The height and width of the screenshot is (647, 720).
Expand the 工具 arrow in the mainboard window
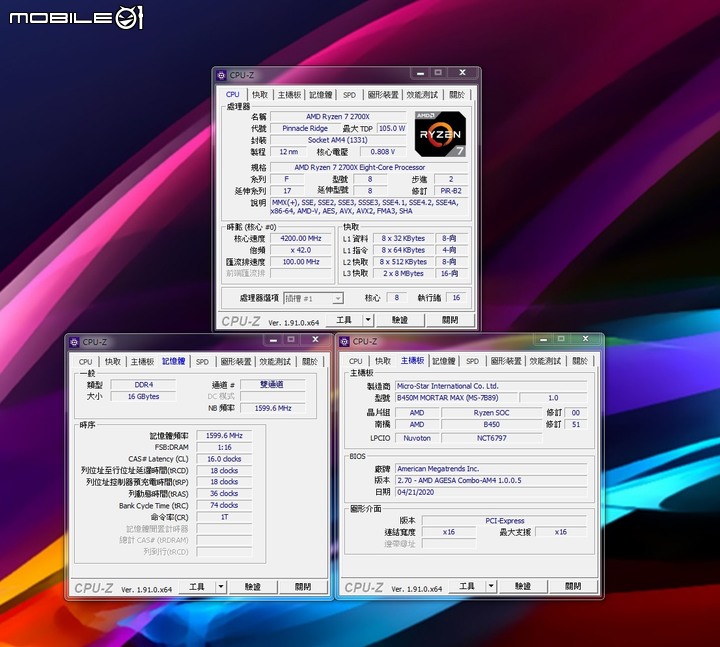click(491, 586)
